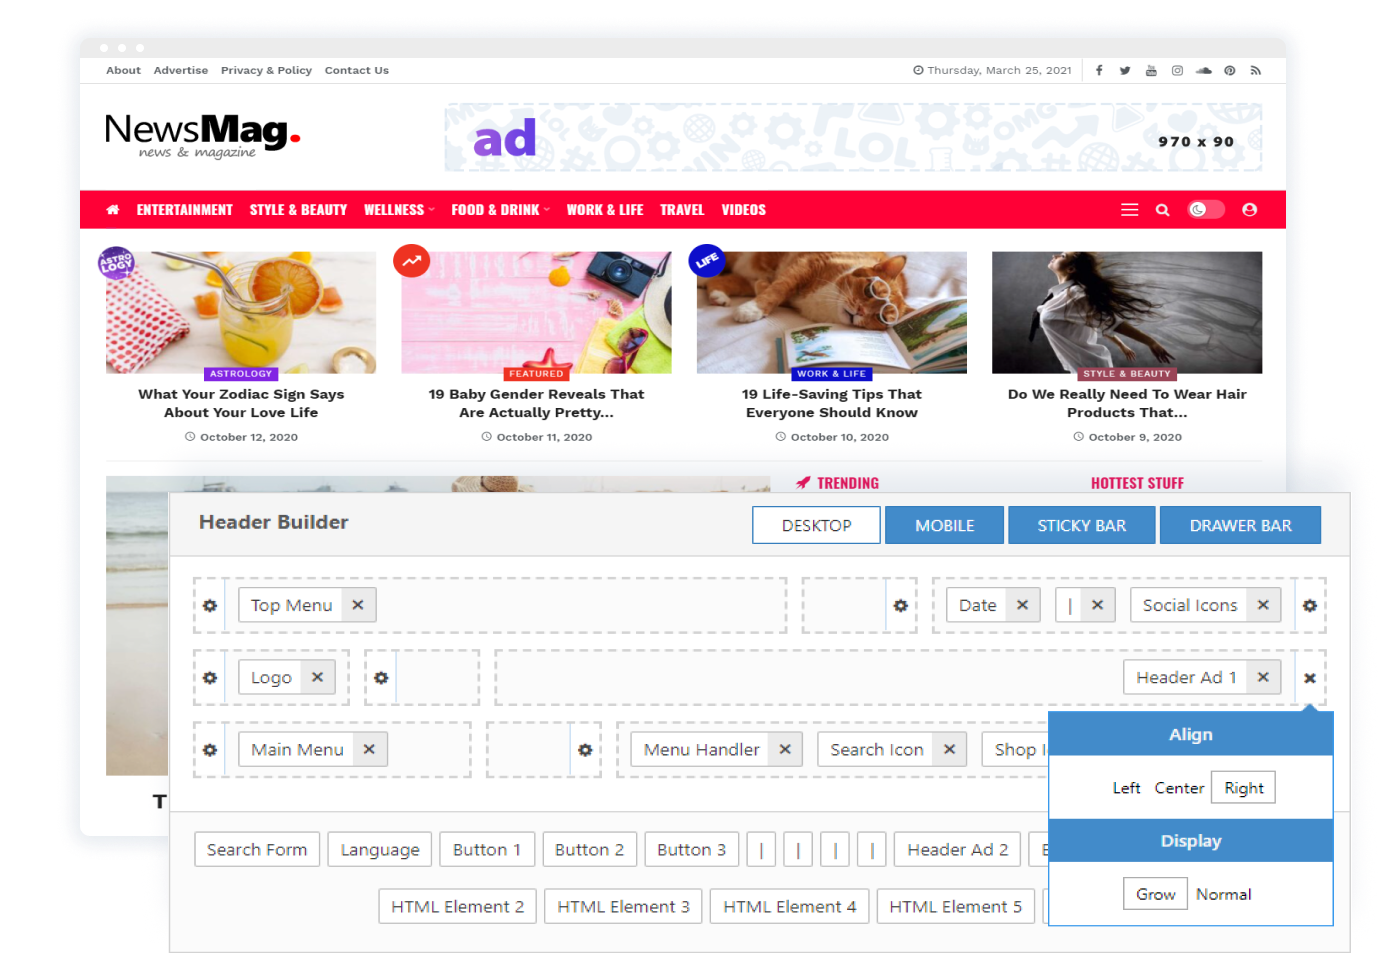This screenshot has height=955, width=1400.
Task: Open the search icon in the red menu bar
Action: coord(1162,210)
